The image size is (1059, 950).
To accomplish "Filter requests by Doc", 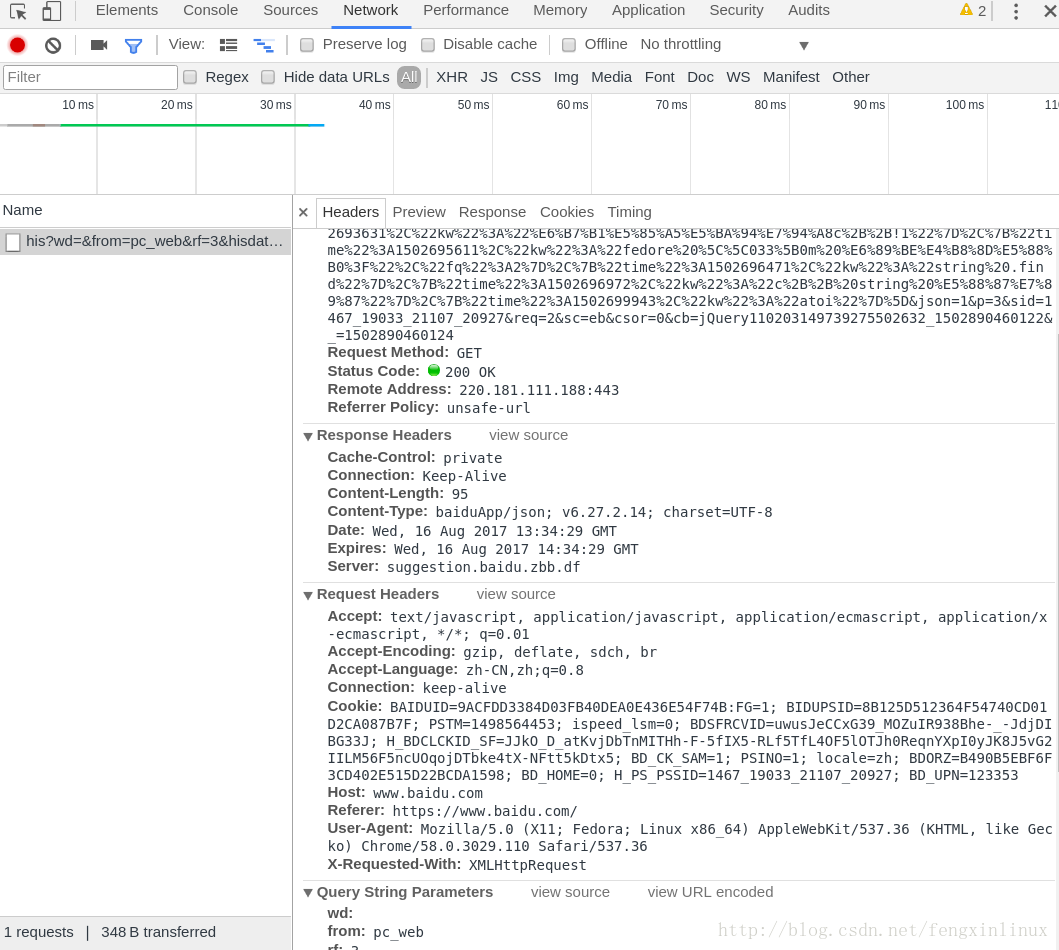I will tap(700, 77).
